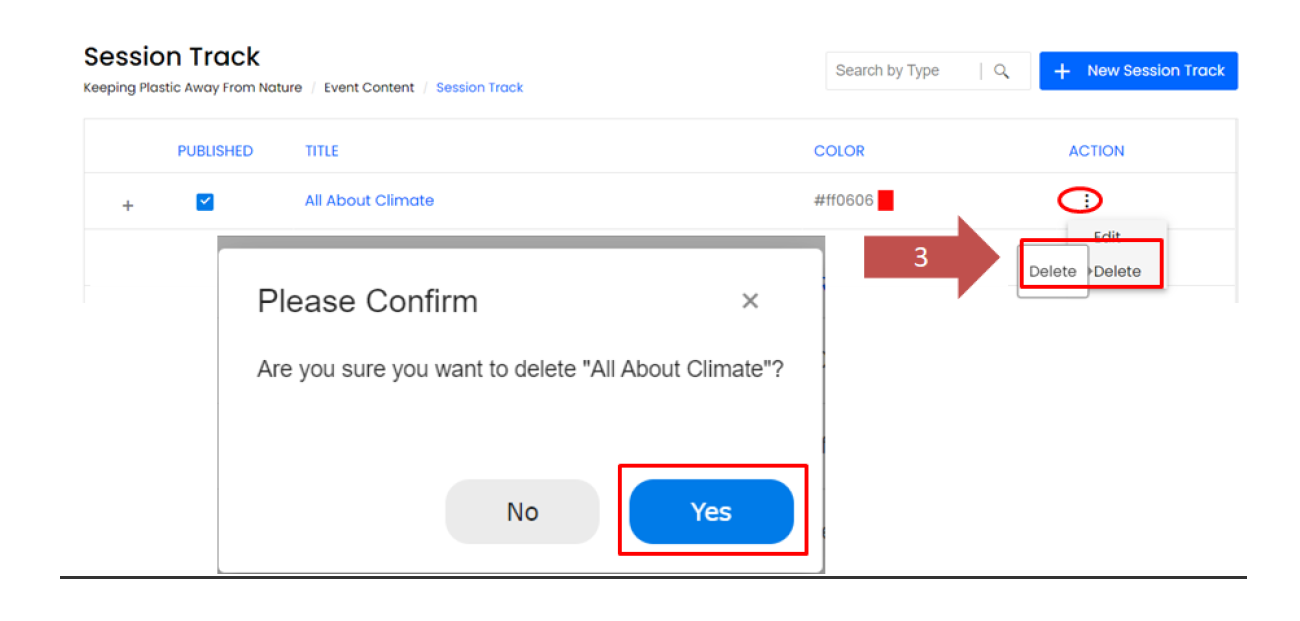Sort by the PUBLISHED column header

pos(215,151)
